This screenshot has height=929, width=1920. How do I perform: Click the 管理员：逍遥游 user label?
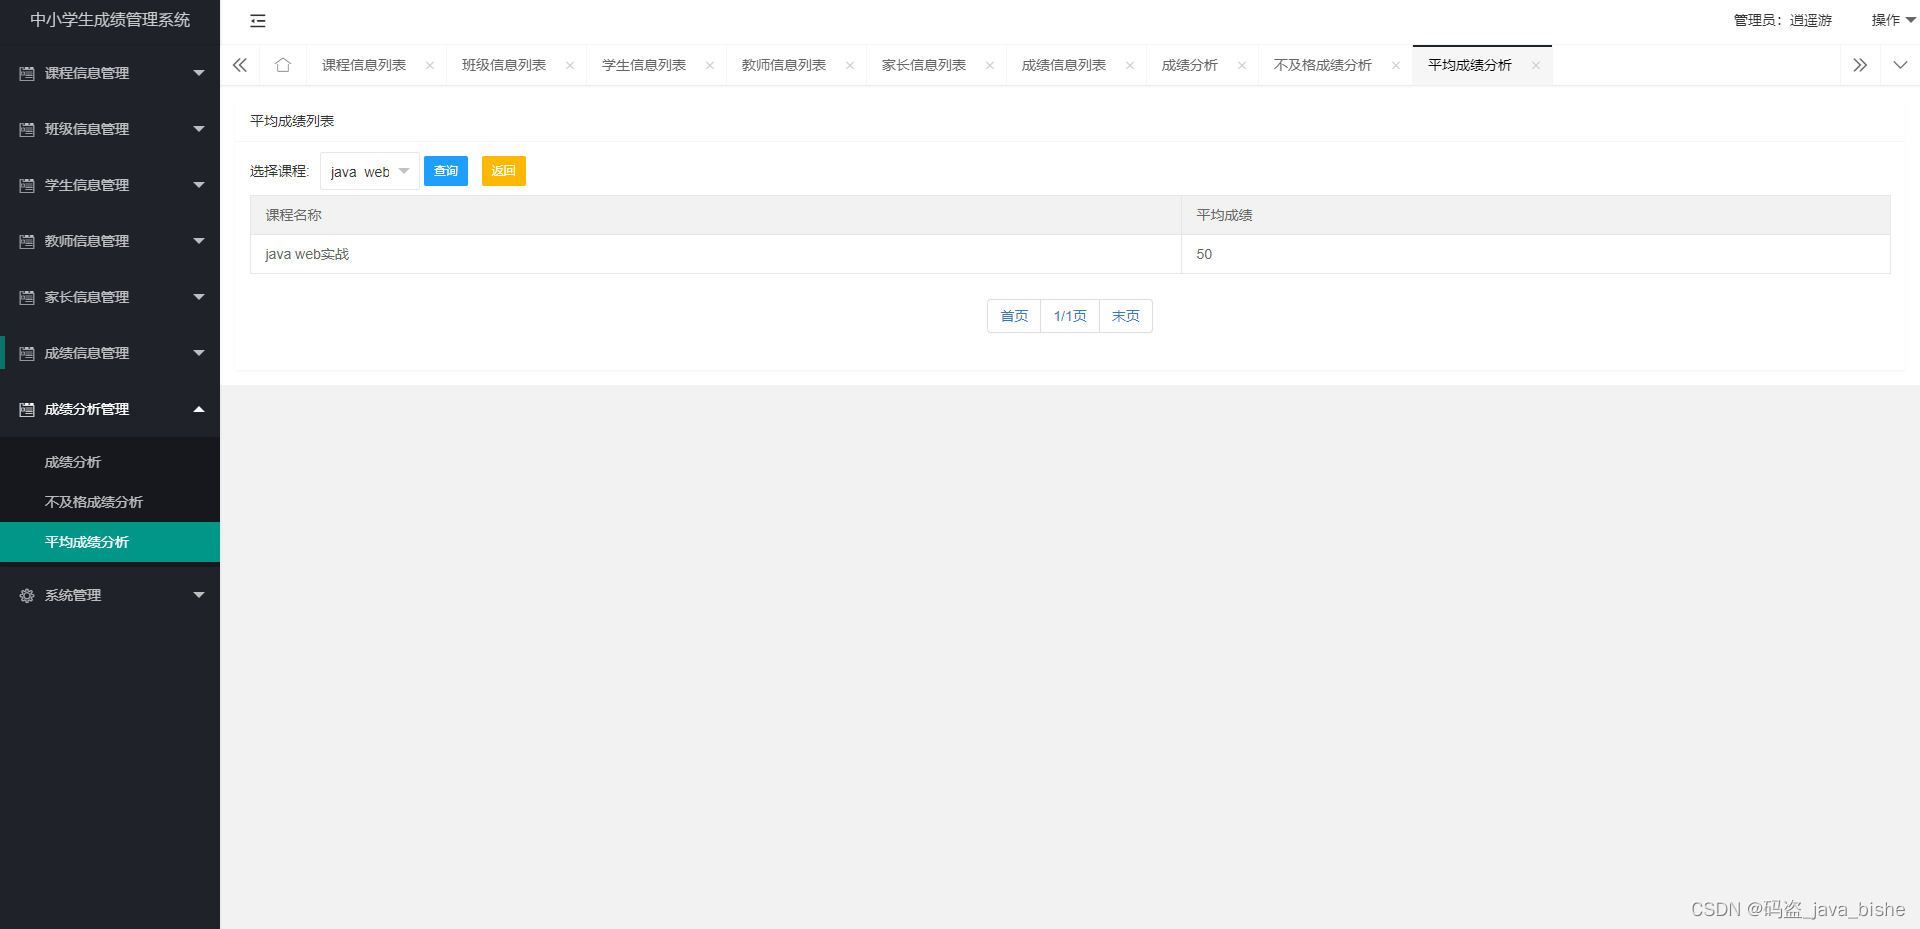(x=1783, y=20)
